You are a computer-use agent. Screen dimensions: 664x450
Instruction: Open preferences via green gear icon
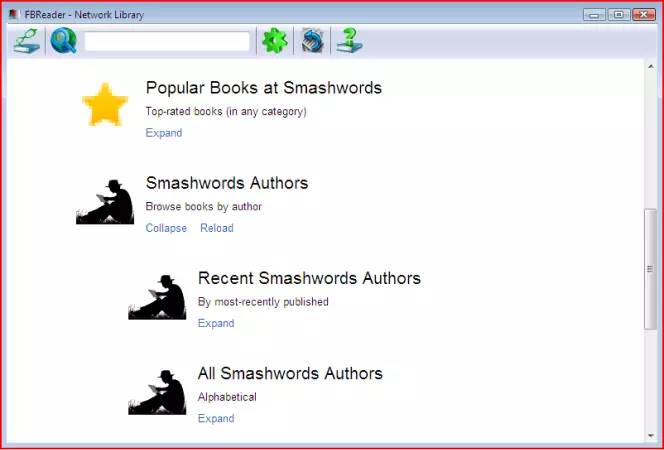[274, 41]
